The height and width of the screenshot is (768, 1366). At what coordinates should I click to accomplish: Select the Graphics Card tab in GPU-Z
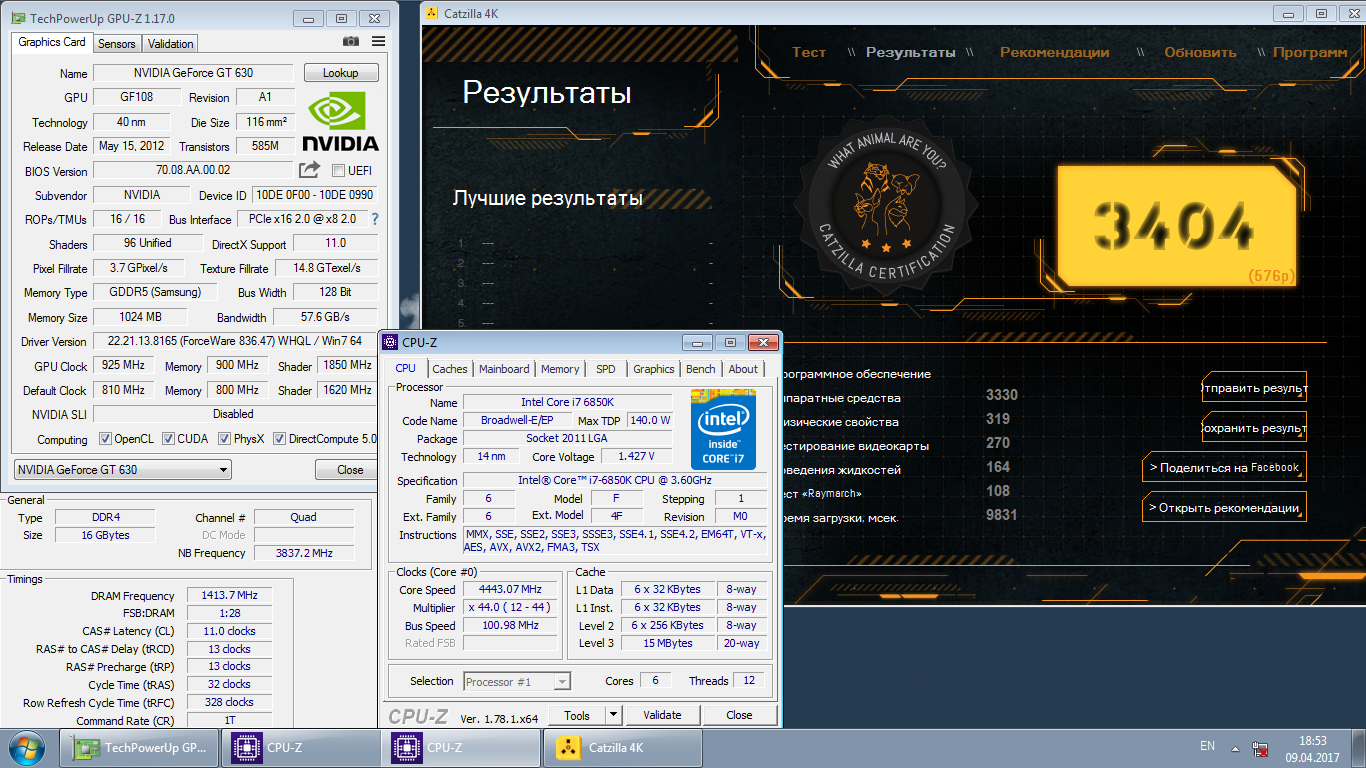(x=52, y=42)
